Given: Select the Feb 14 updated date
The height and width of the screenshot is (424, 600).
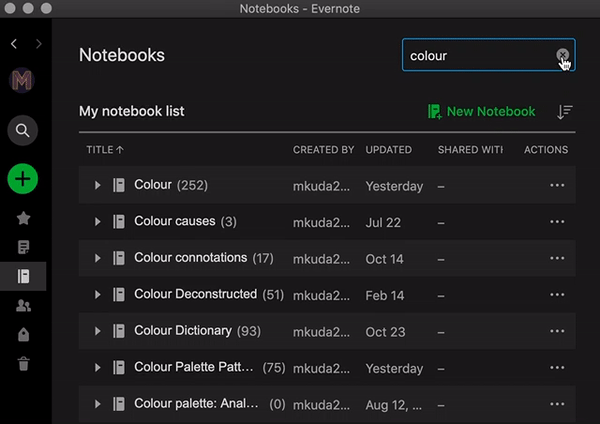Looking at the screenshot, I should pyautogui.click(x=385, y=295).
